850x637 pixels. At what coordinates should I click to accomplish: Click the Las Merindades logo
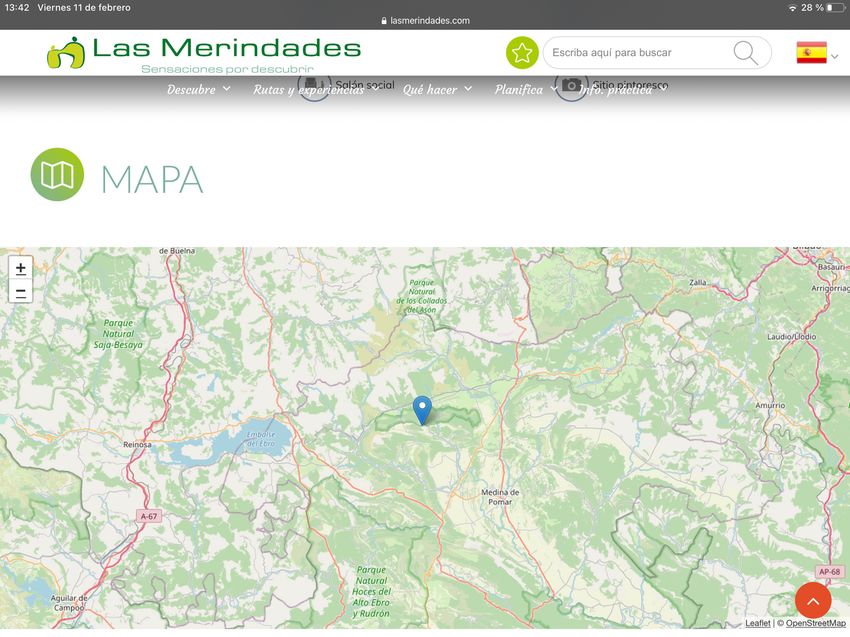pos(204,54)
